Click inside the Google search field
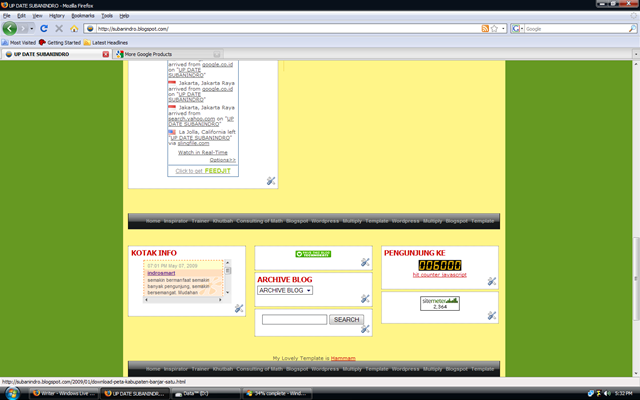 point(576,29)
